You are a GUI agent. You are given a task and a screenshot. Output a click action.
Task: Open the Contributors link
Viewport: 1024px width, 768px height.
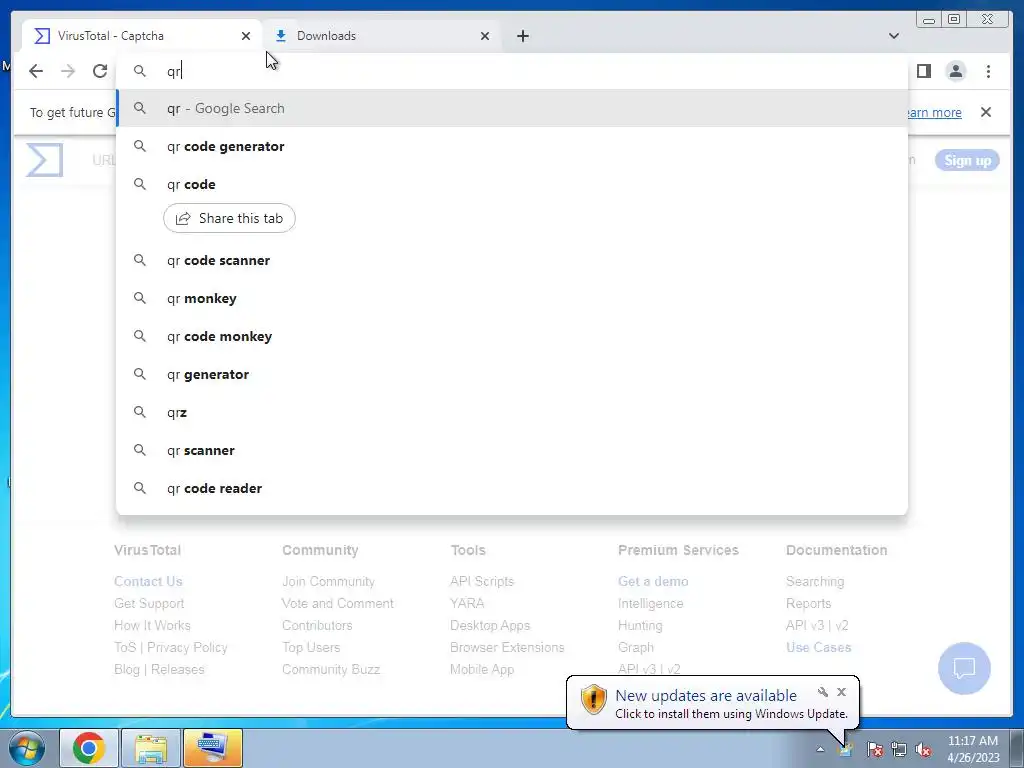(317, 625)
